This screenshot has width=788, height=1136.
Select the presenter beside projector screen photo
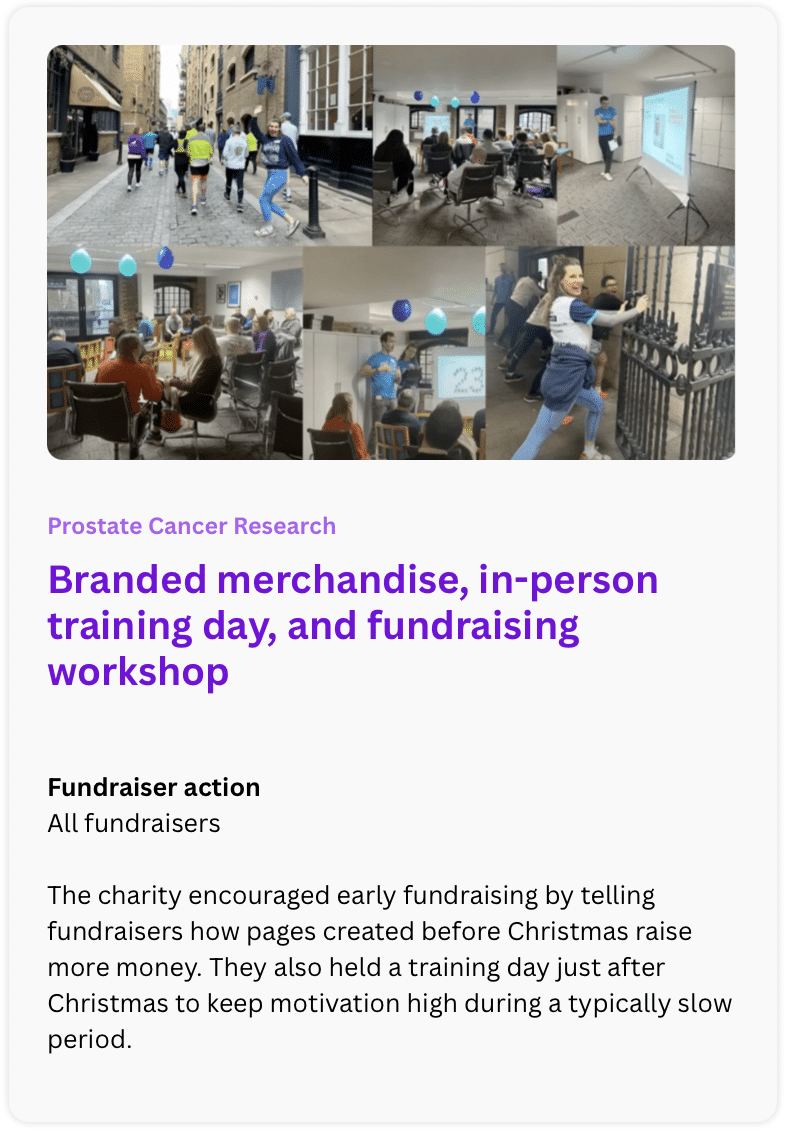coord(646,145)
